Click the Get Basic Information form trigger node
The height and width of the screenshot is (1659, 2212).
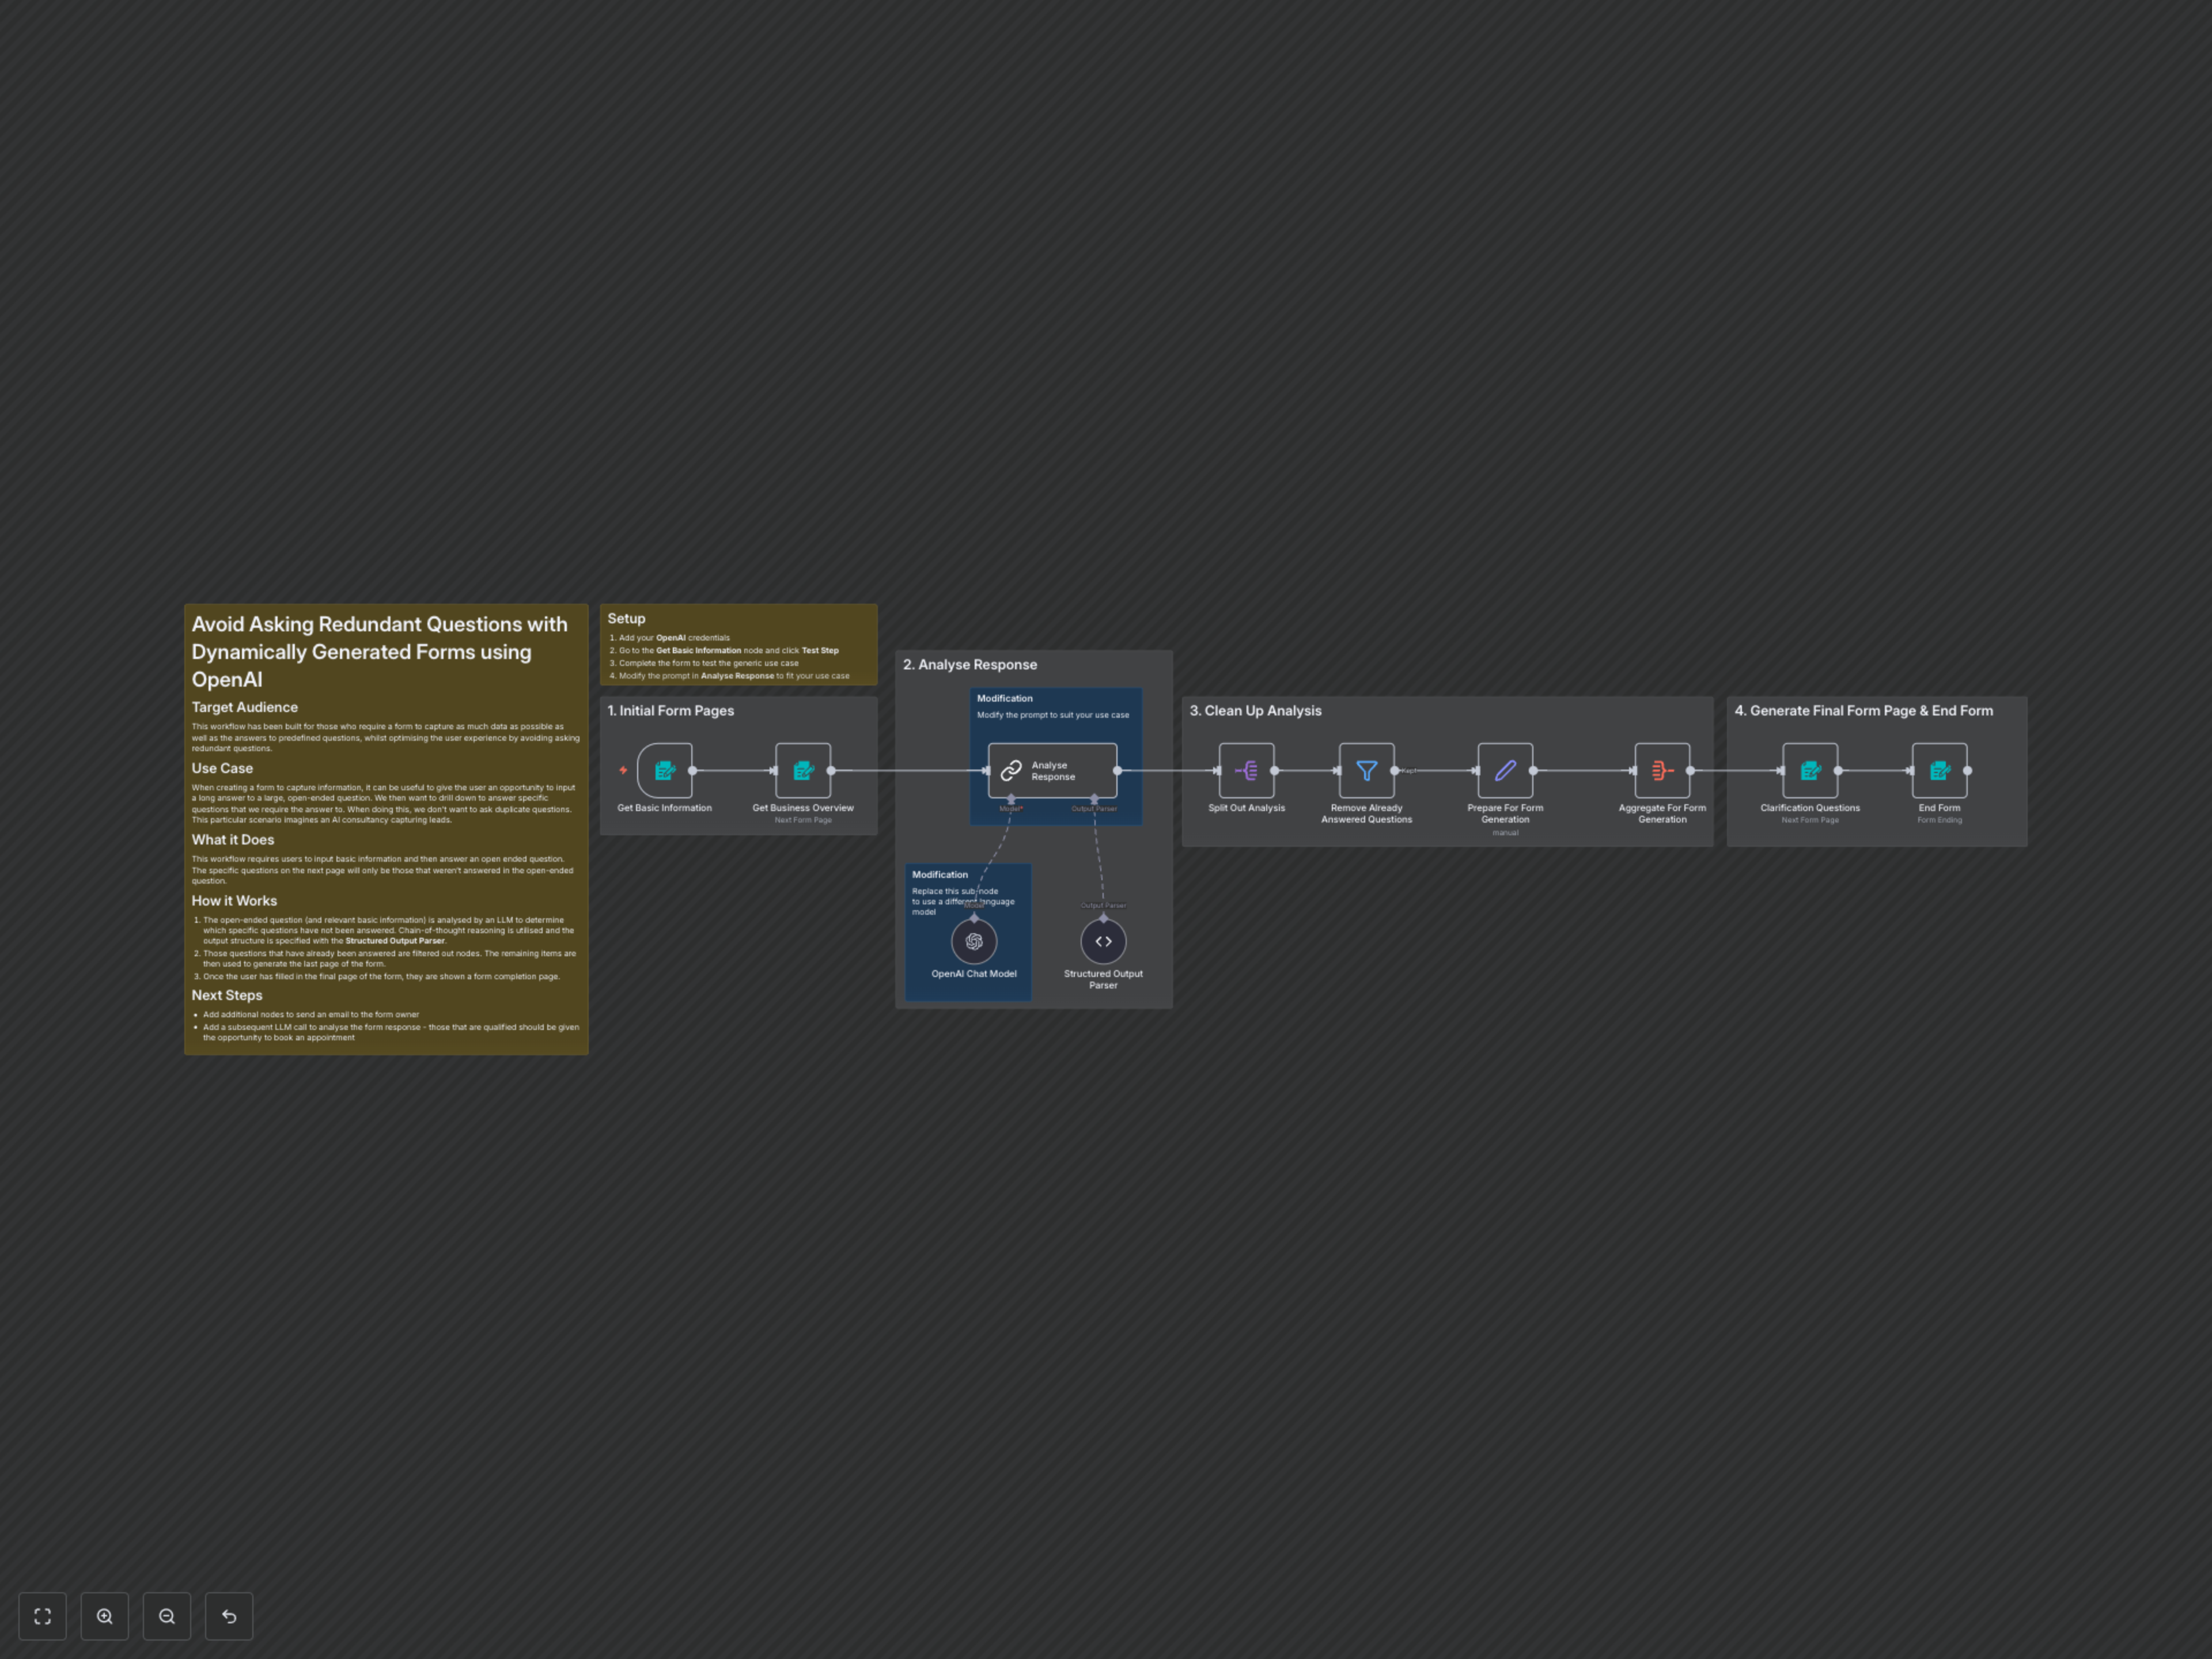(664, 770)
